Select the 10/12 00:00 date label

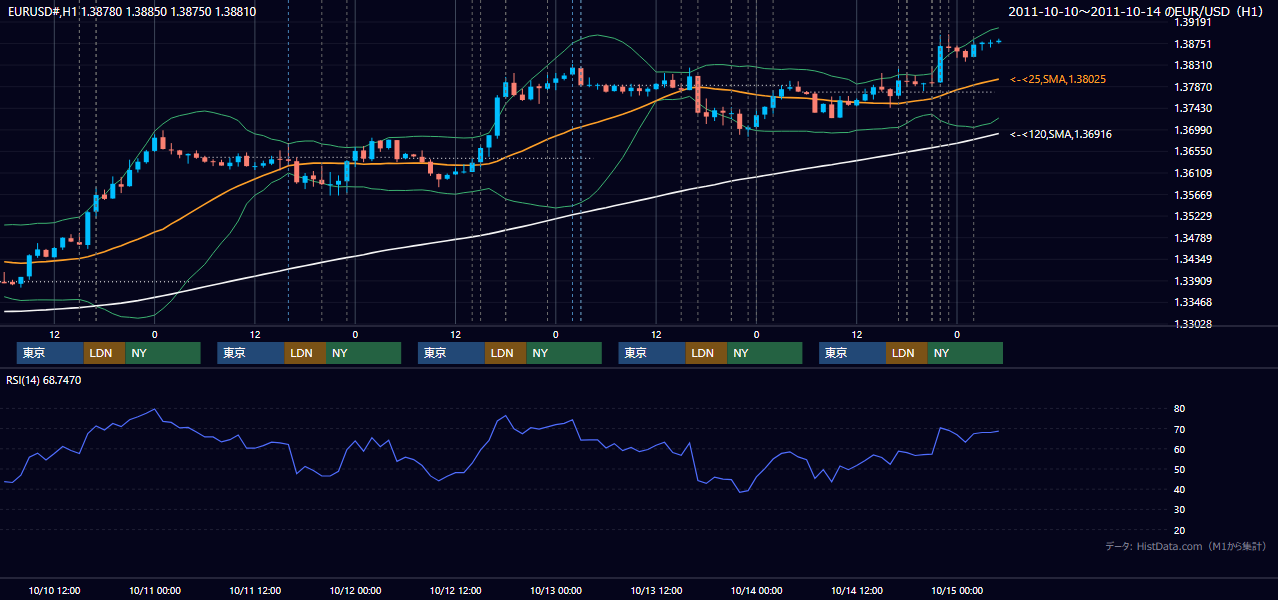(x=355, y=590)
